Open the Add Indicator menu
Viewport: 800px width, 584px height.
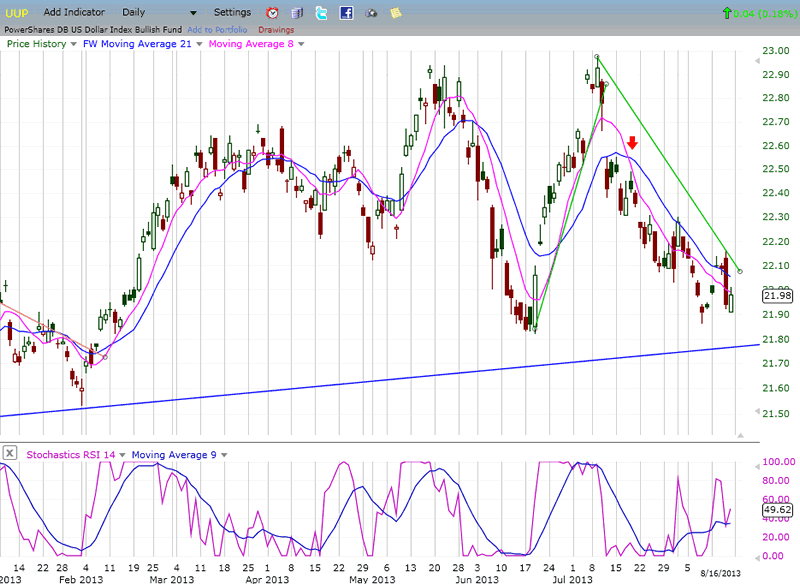(71, 12)
